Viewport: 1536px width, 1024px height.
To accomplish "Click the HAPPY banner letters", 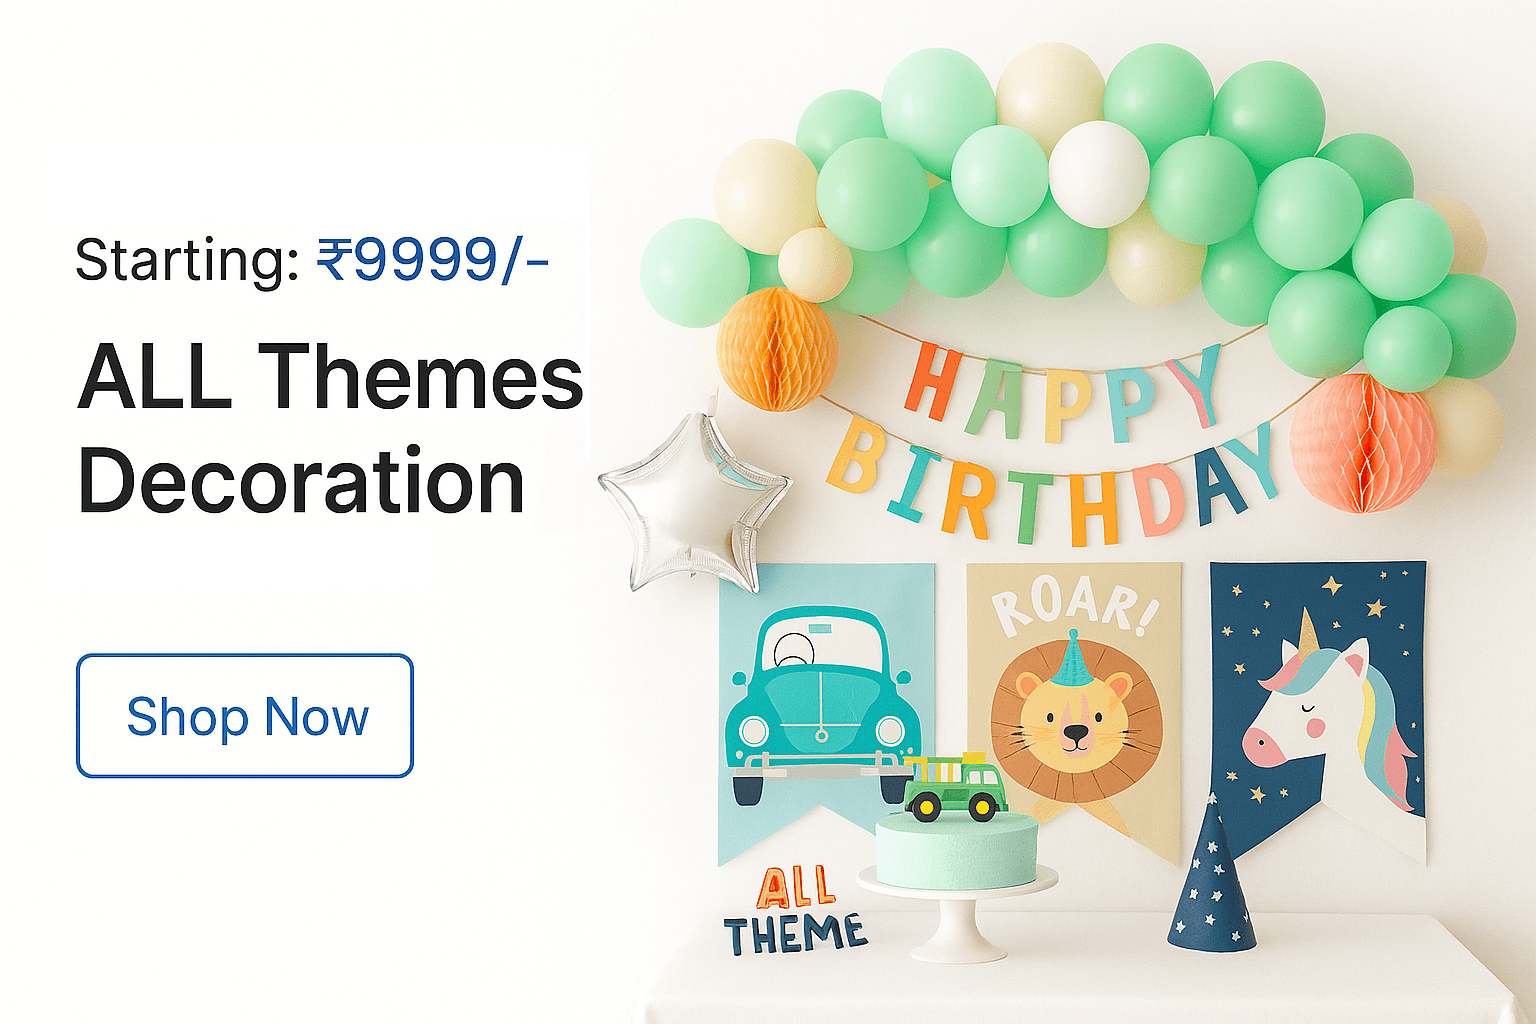I will click(x=1063, y=393).
